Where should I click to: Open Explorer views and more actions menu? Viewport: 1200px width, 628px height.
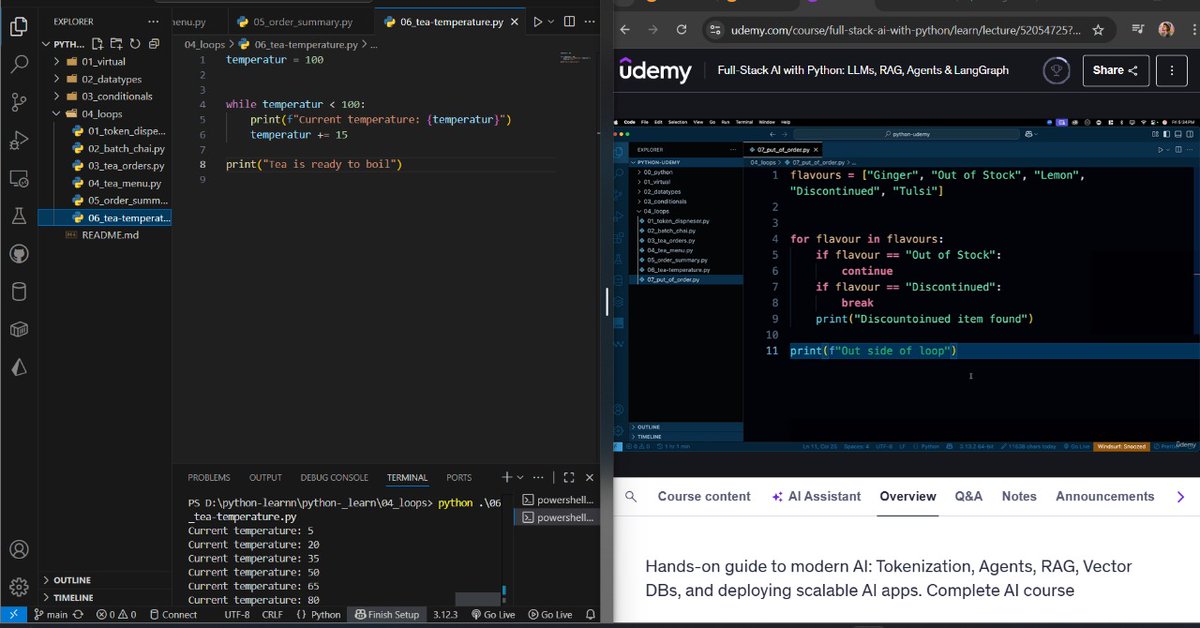(x=152, y=21)
